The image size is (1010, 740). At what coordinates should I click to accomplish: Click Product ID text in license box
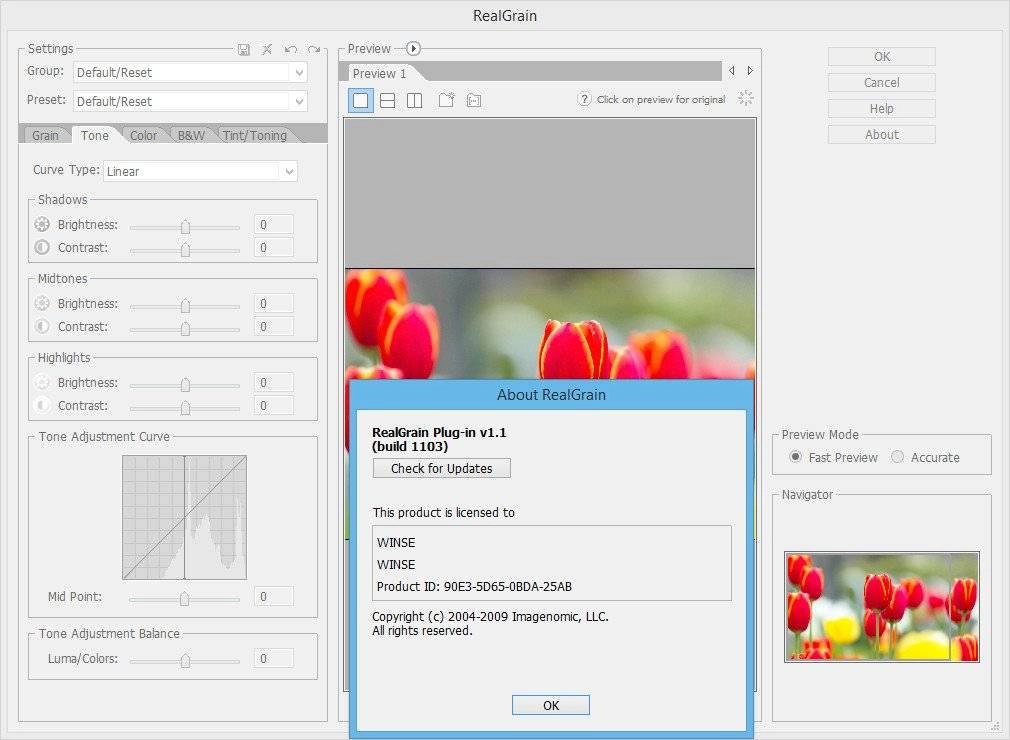click(x=474, y=586)
